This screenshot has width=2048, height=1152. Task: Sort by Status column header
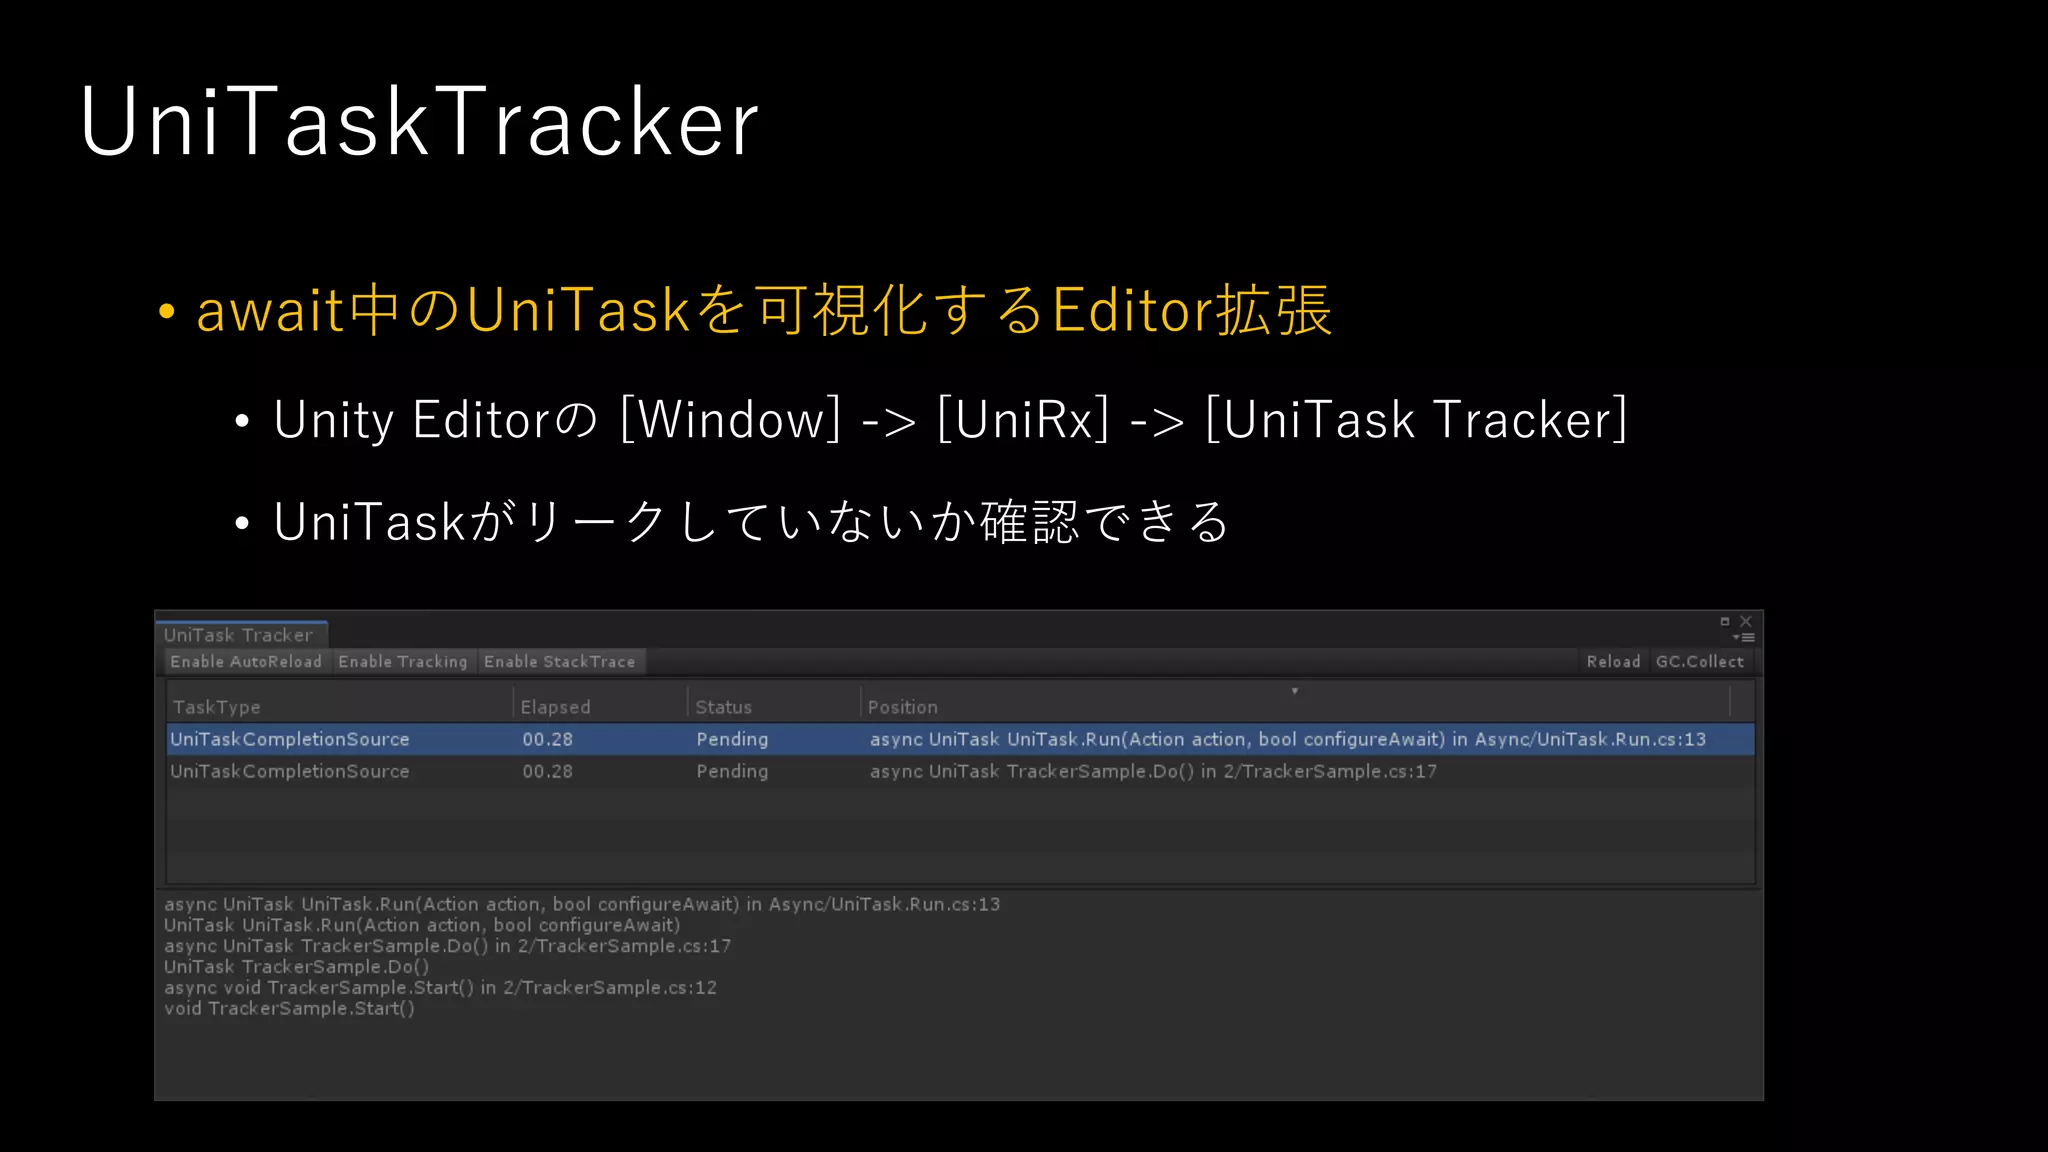point(774,706)
